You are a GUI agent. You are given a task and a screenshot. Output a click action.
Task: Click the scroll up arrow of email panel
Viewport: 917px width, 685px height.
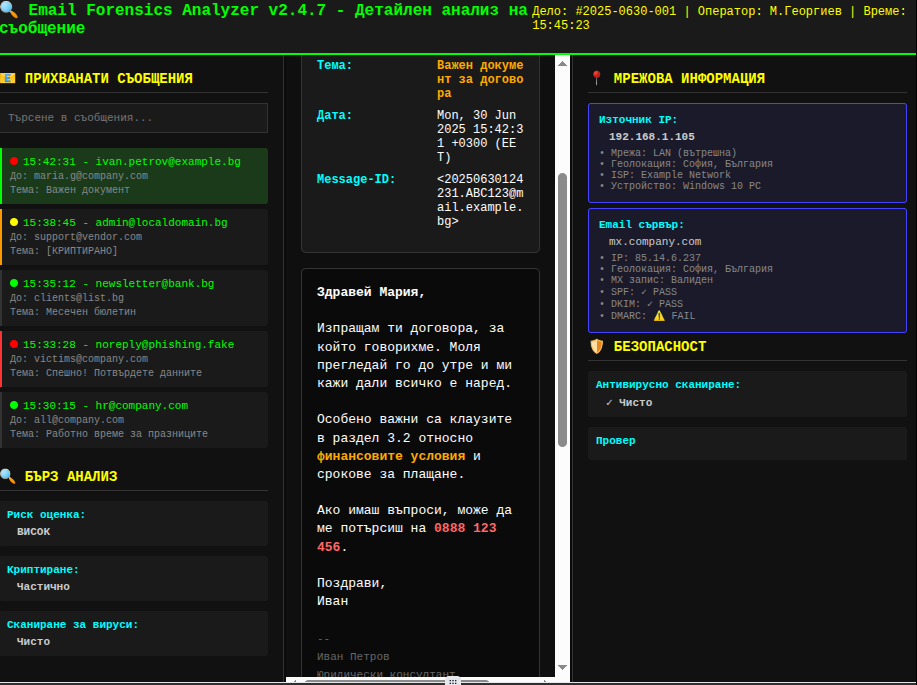563,63
